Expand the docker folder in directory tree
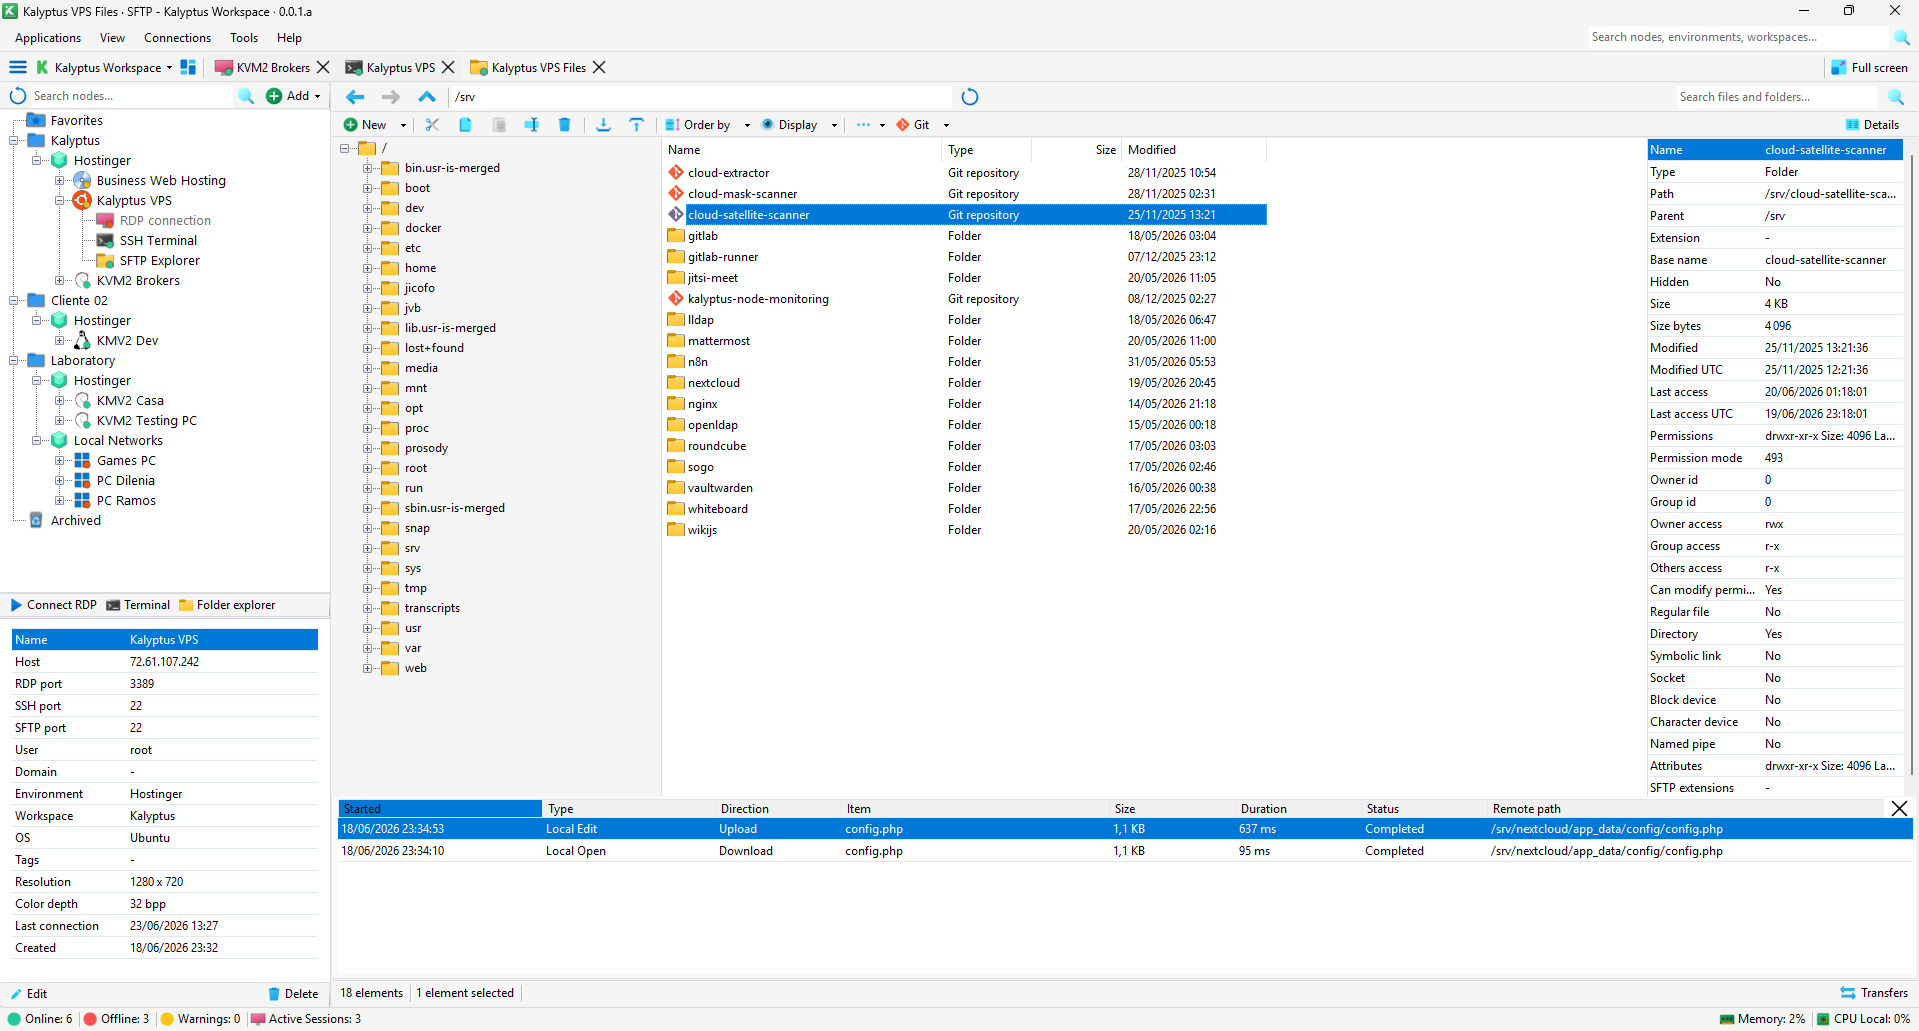The image size is (1919, 1031). pos(368,228)
